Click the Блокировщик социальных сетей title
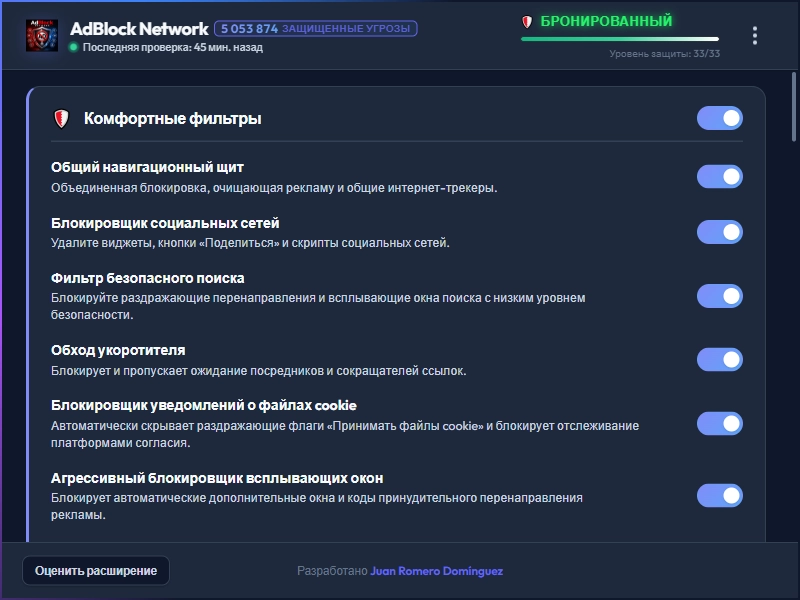 (165, 223)
